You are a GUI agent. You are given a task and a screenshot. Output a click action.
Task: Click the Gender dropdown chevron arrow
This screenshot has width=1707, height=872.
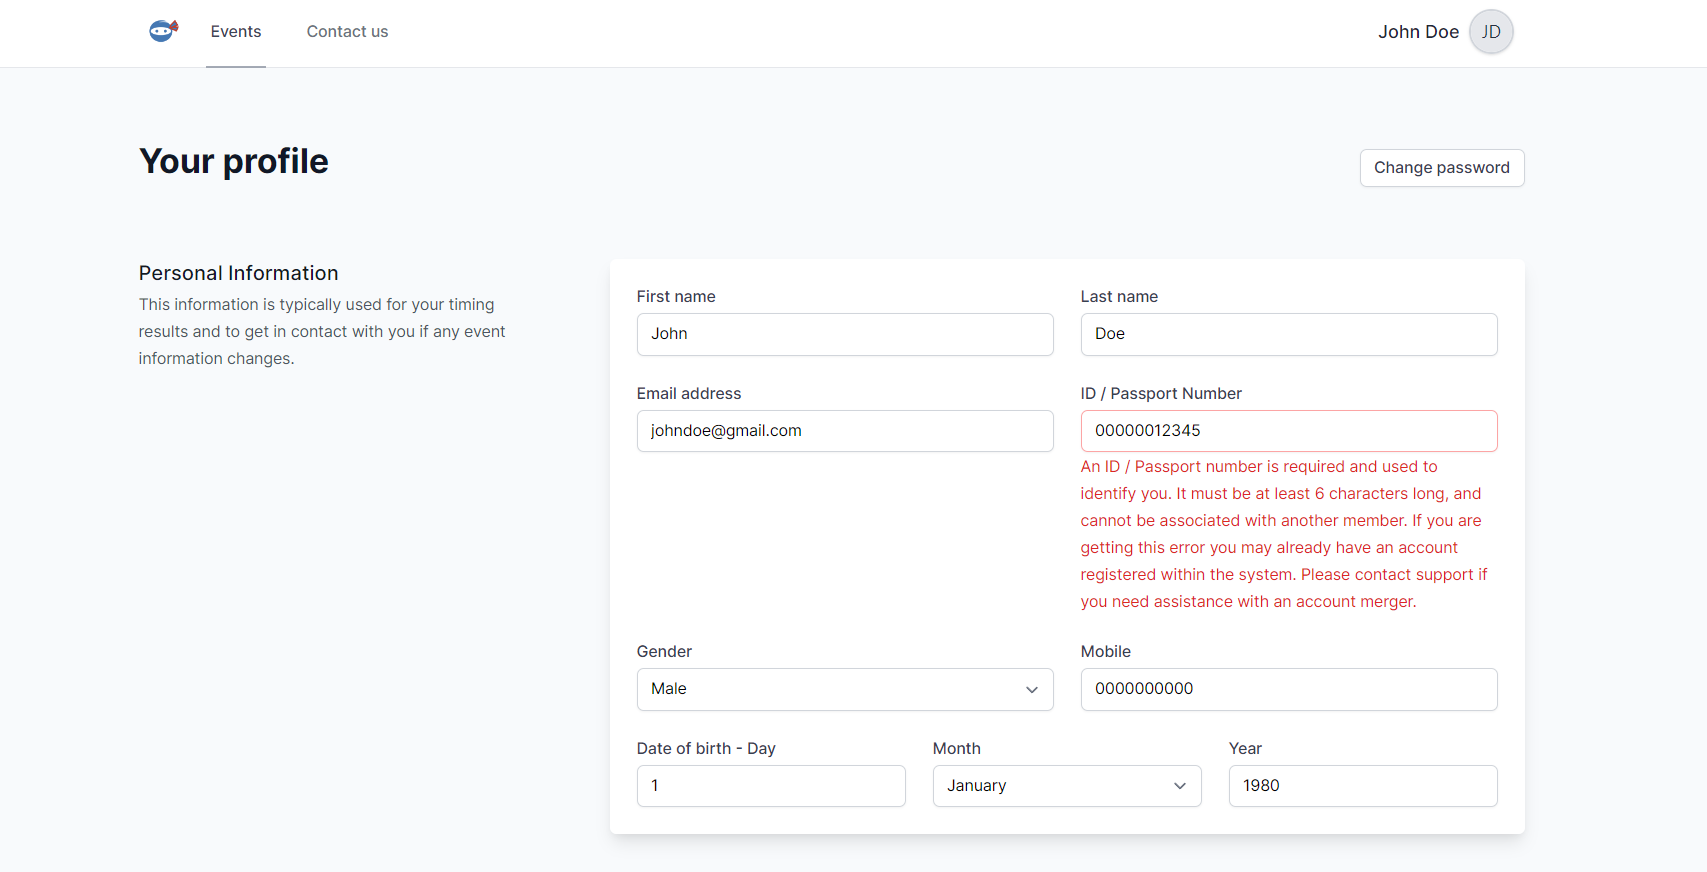pyautogui.click(x=1031, y=690)
